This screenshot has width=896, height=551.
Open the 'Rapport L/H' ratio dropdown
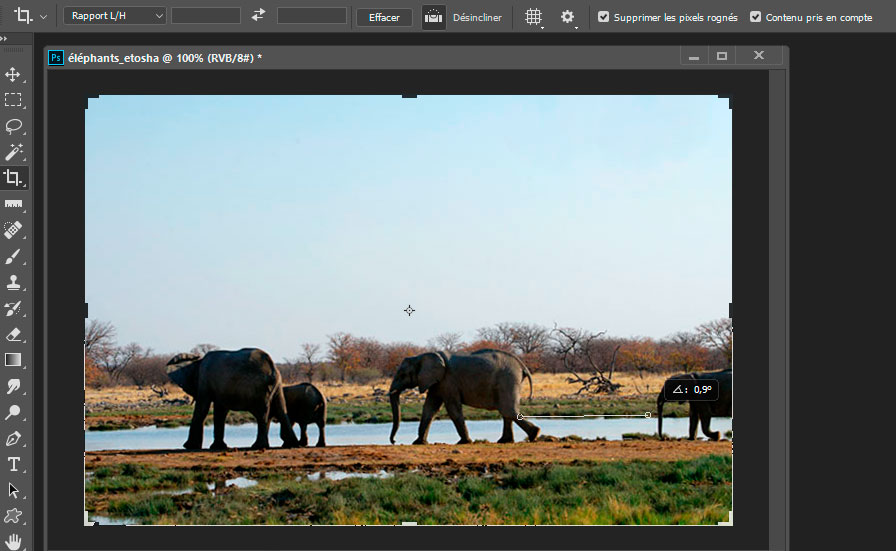coord(114,16)
